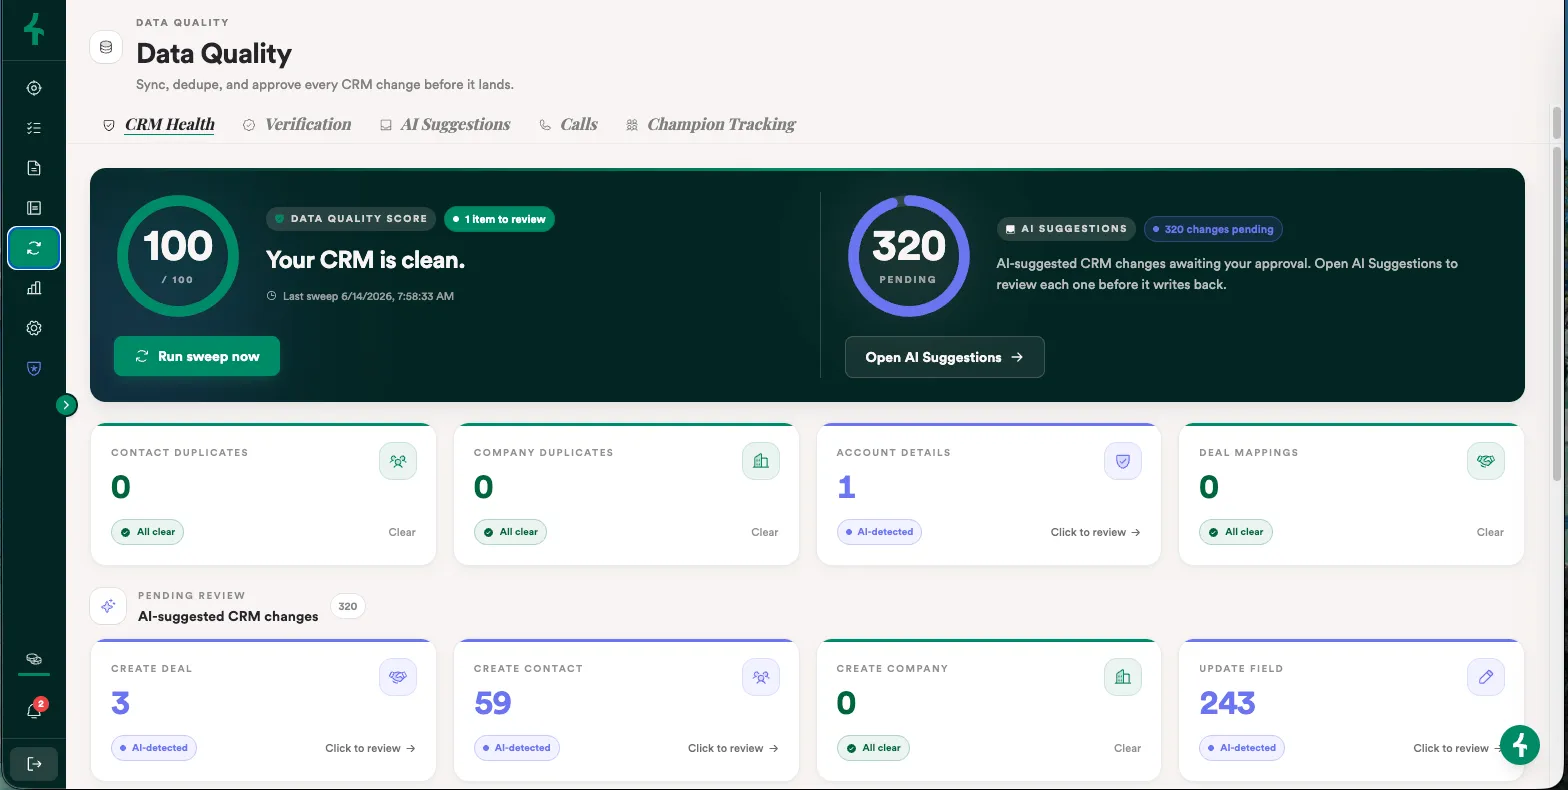
Task: Click the Company Duplicates building icon
Action: point(761,461)
